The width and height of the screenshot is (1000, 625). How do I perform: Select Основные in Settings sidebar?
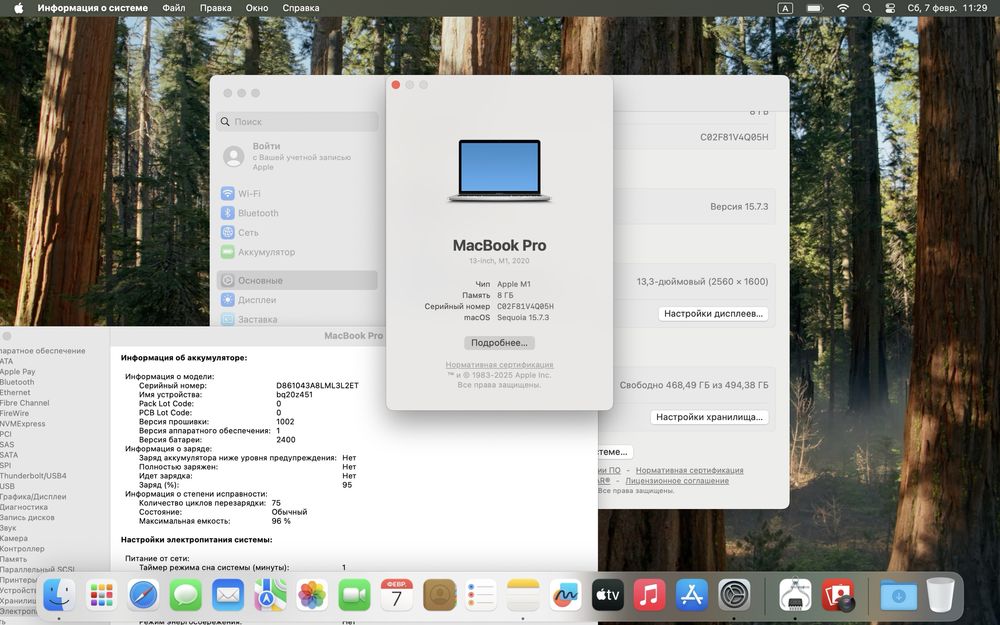click(297, 280)
